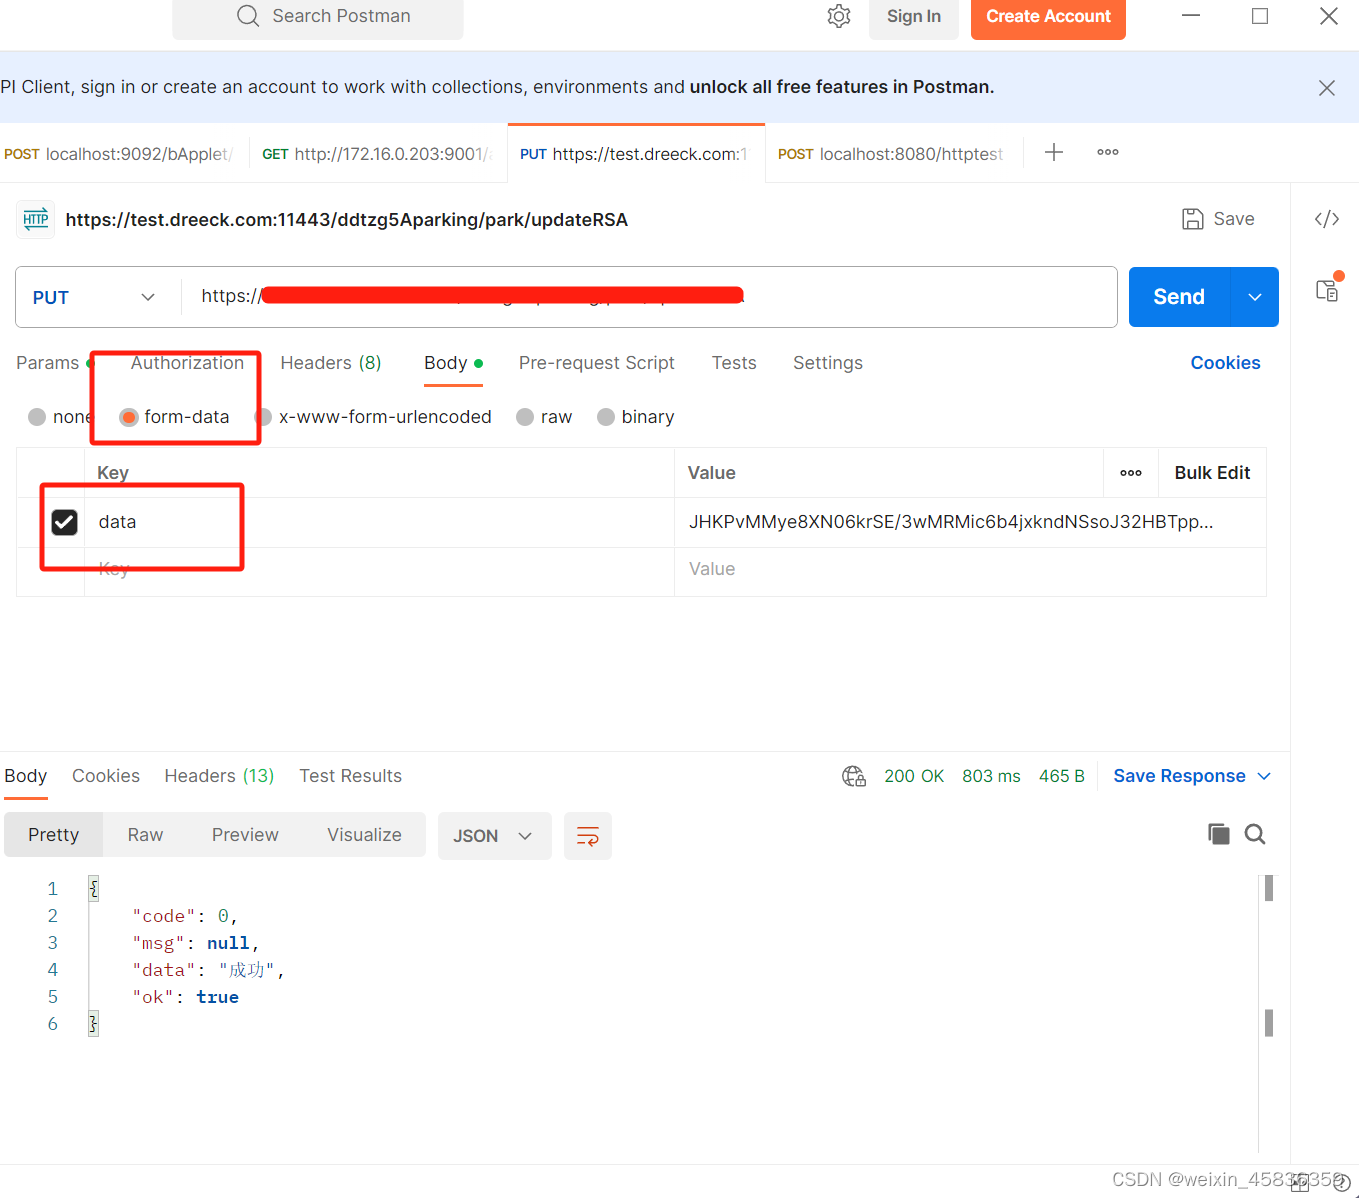
Task: Click the Save disk icon
Action: pos(1193,219)
